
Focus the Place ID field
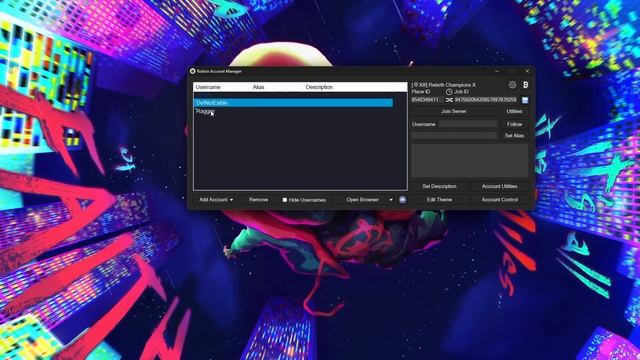click(427, 100)
